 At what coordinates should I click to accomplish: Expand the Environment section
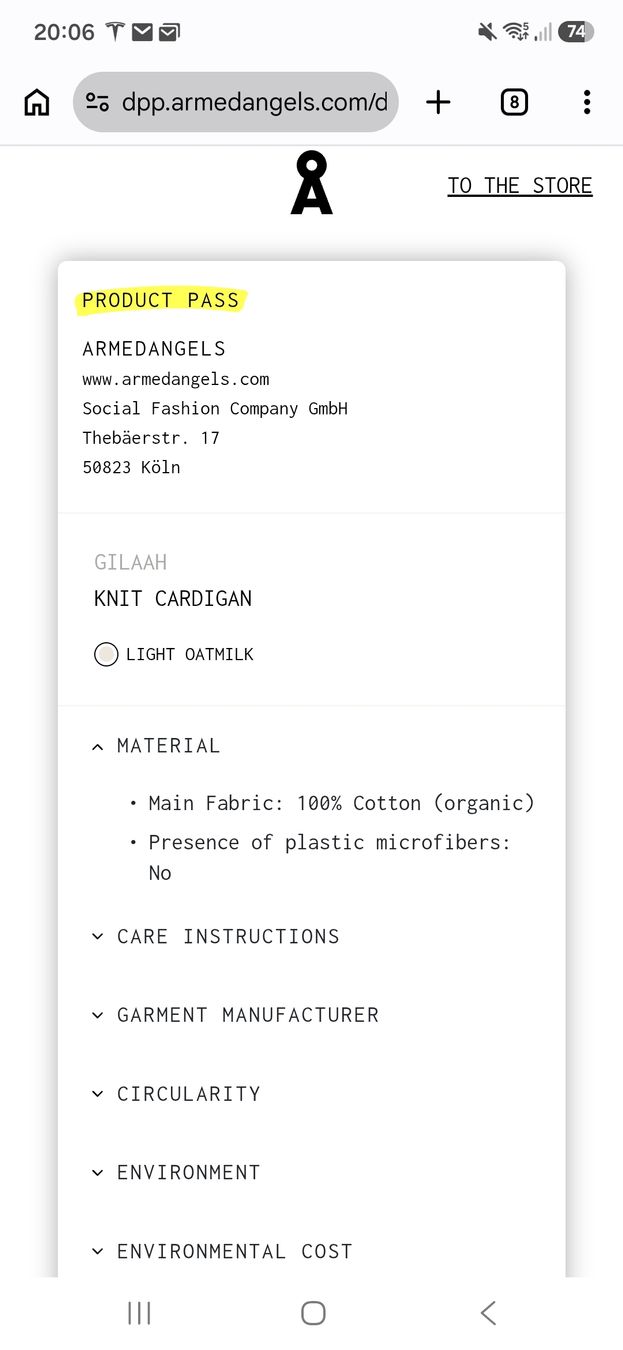(176, 1172)
